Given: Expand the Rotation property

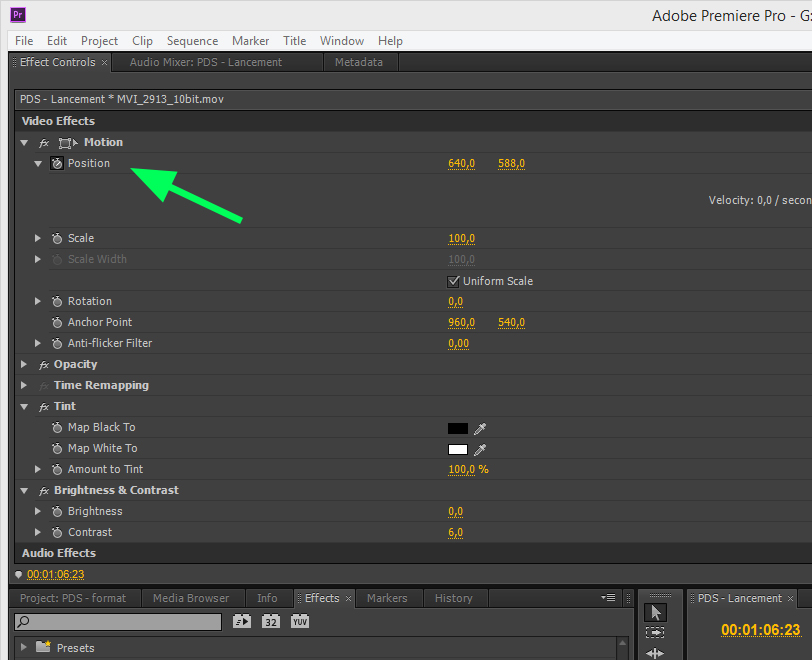Looking at the screenshot, I should pos(38,302).
